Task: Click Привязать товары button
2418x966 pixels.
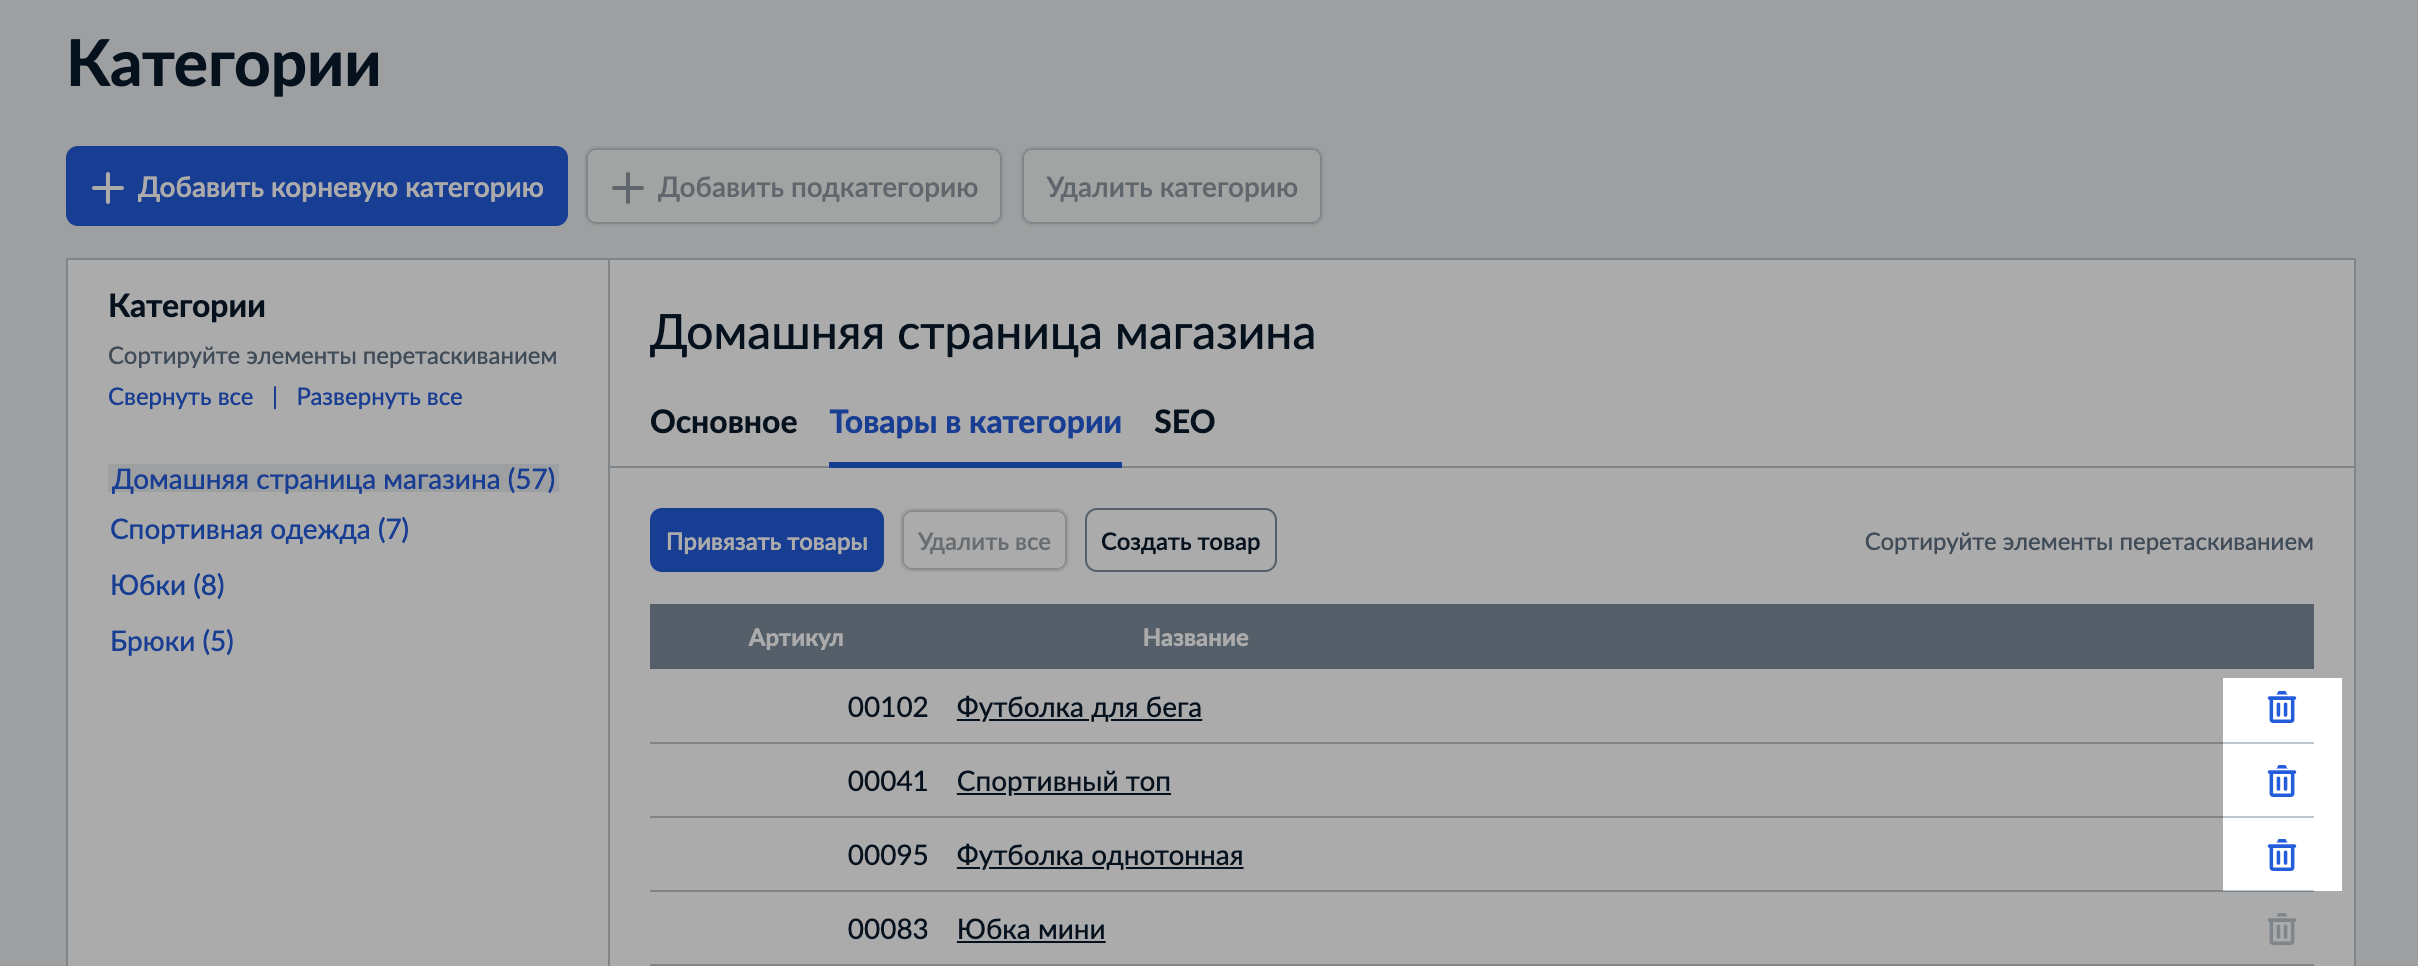Action: click(767, 540)
